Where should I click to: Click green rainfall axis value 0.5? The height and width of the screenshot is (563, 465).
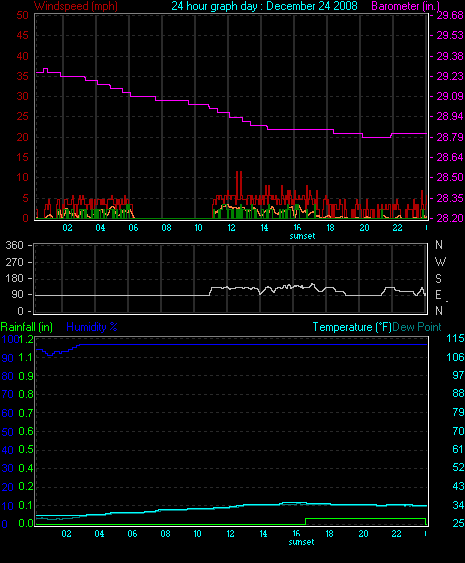click(26, 450)
